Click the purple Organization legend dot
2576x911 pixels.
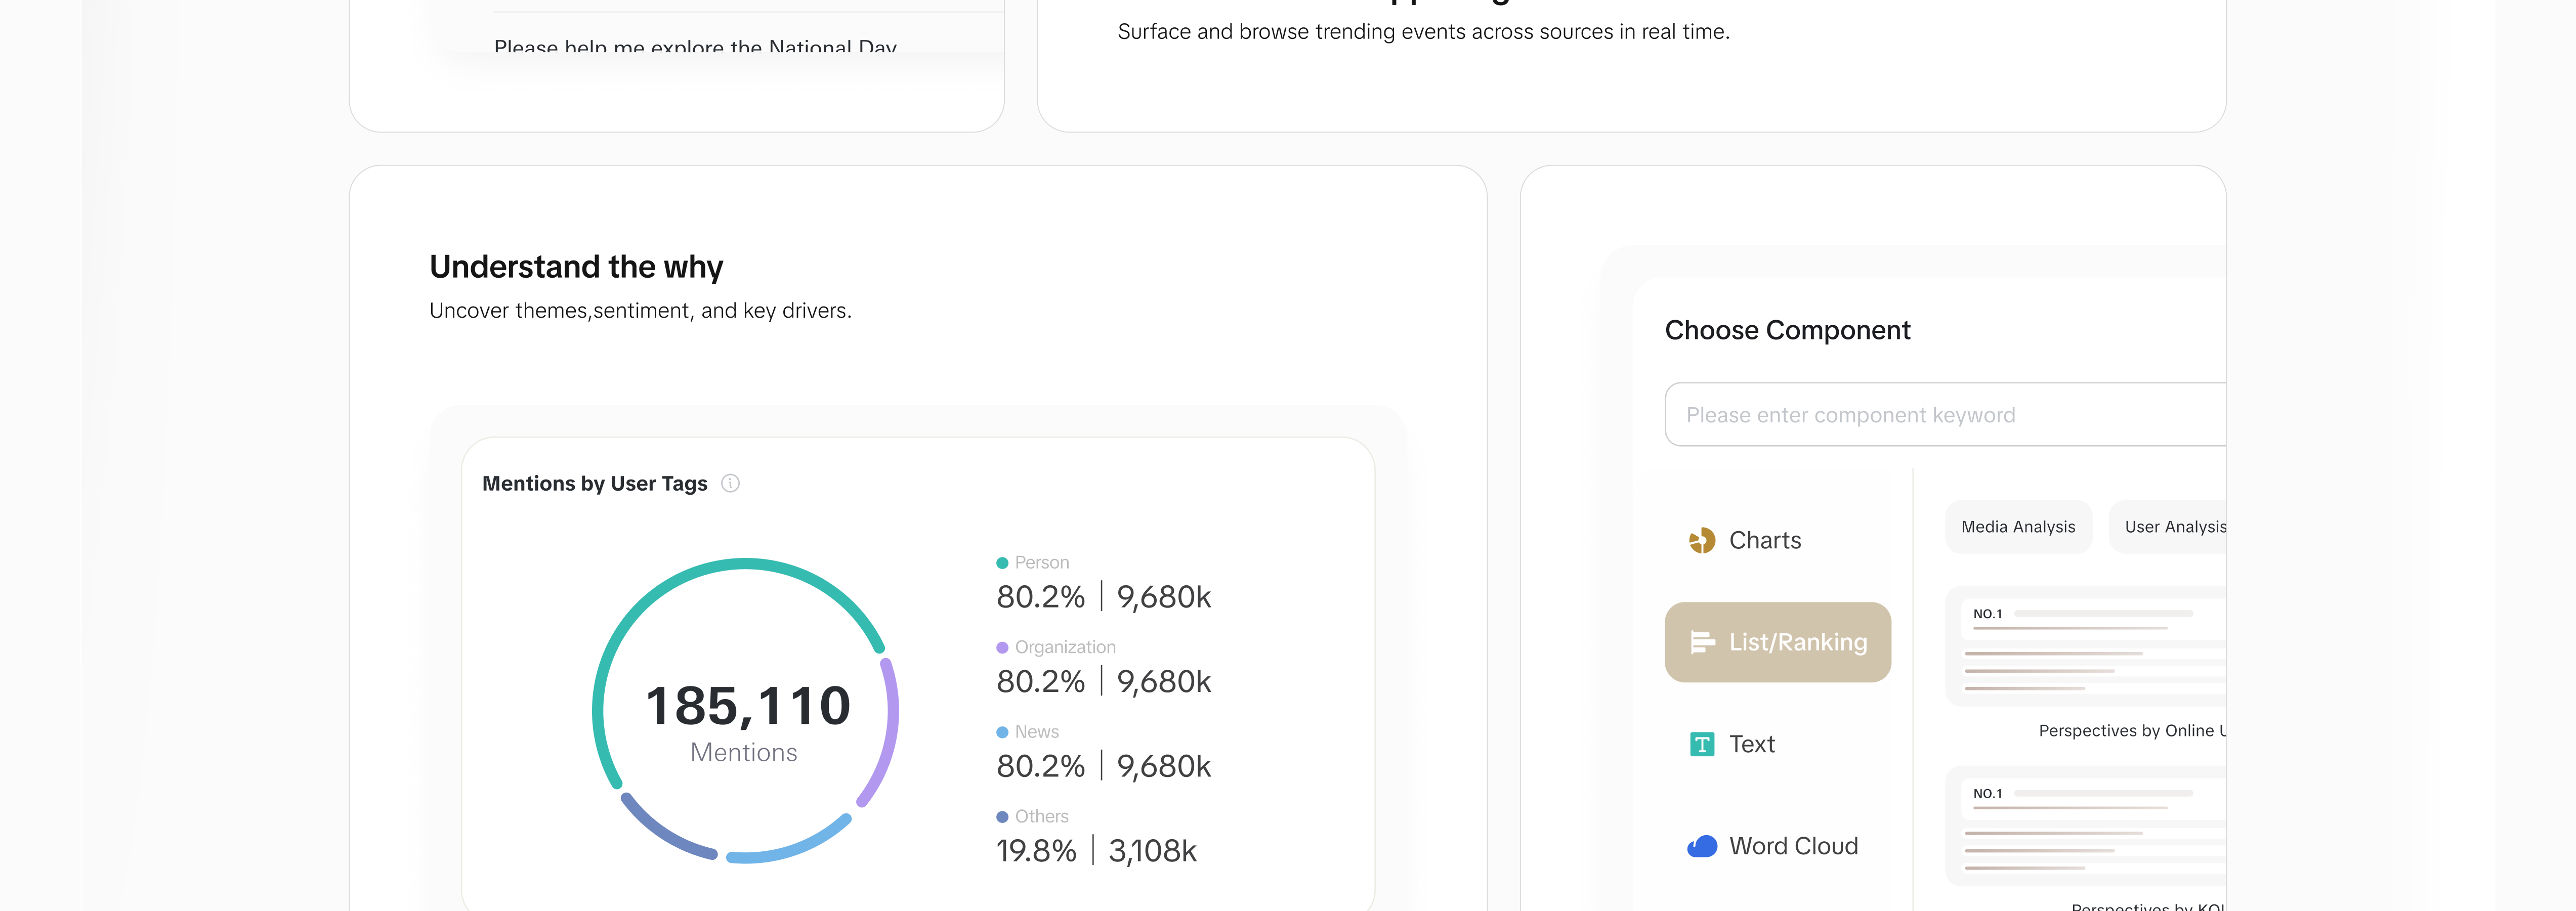pos(1002,648)
